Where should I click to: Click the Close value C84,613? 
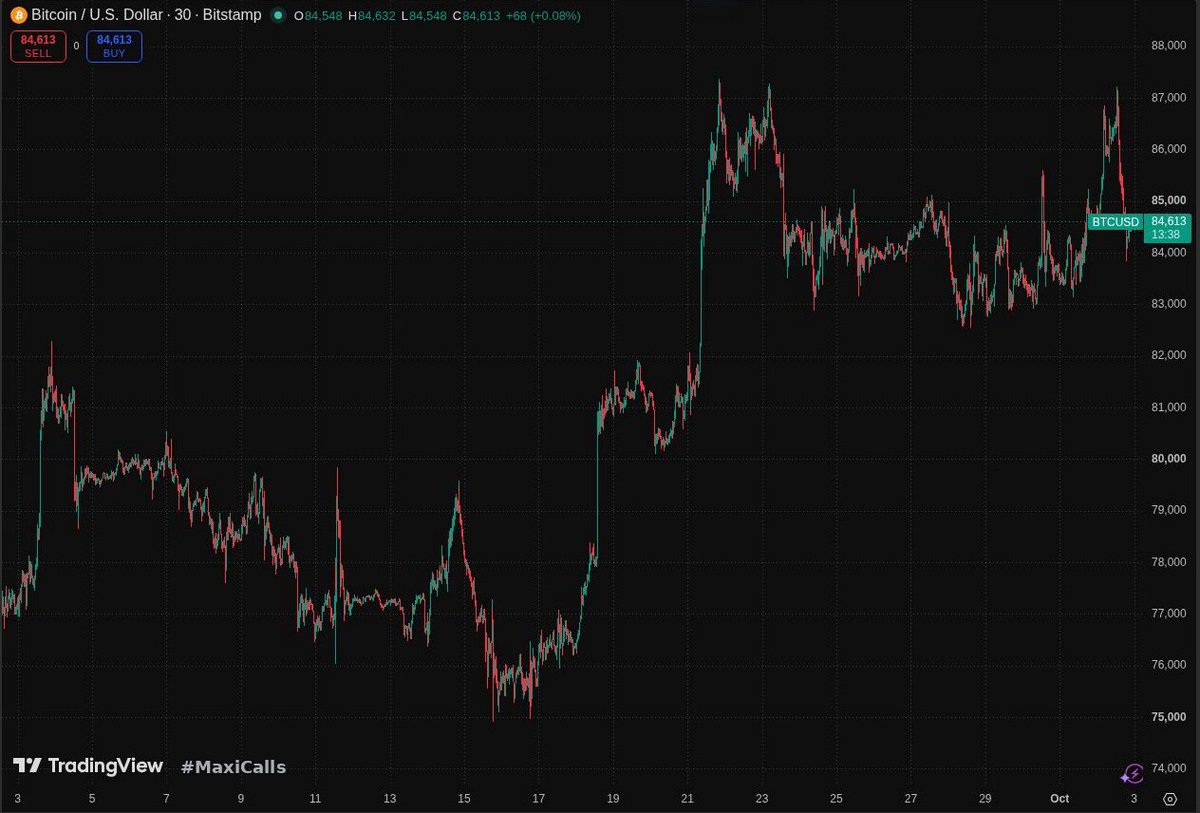point(476,16)
